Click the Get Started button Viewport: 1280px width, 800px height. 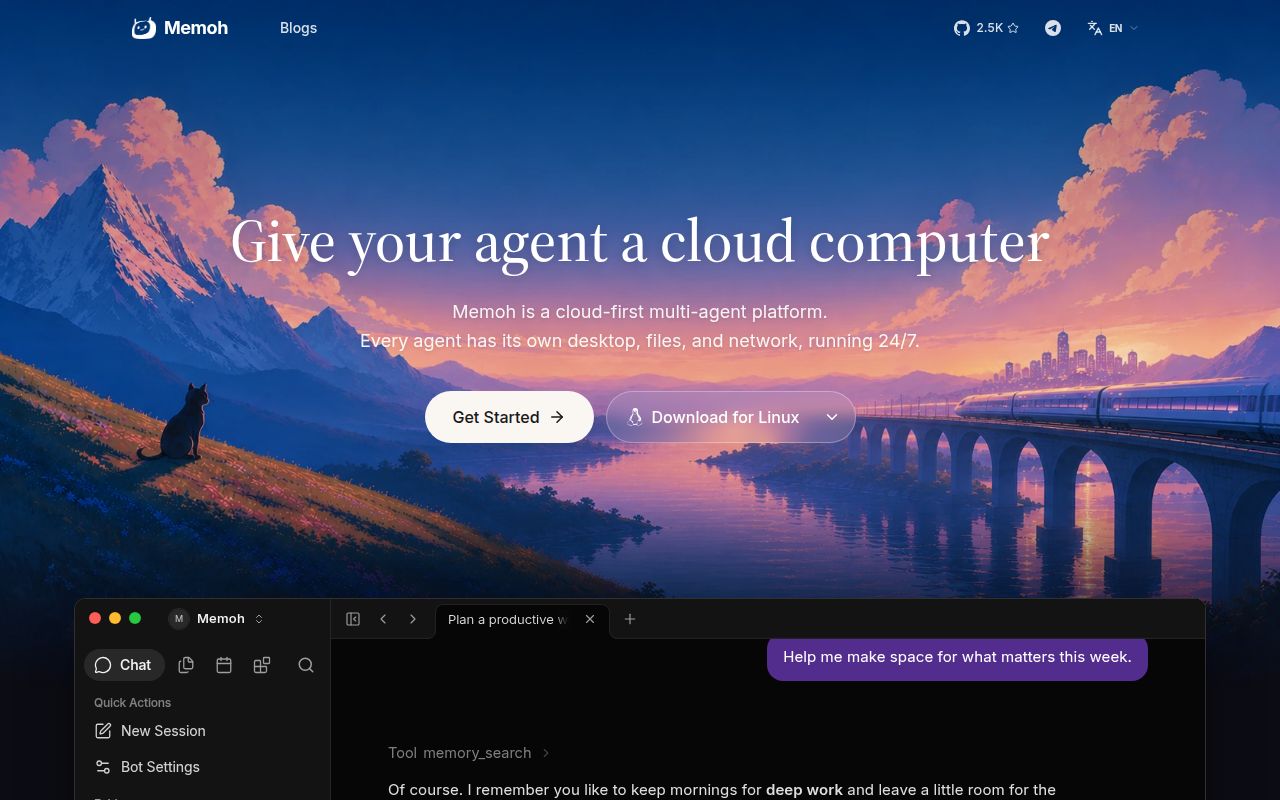coord(509,417)
